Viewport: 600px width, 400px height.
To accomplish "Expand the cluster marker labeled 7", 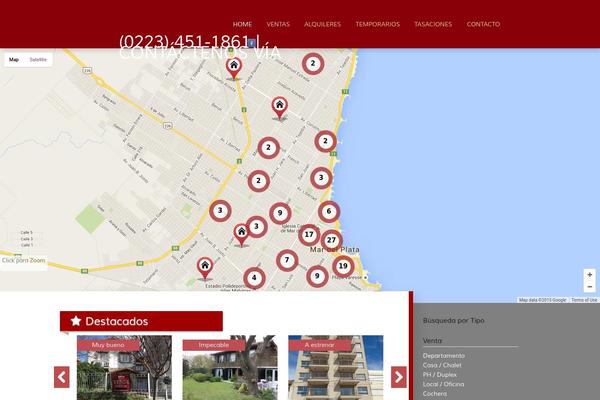I will tap(287, 260).
